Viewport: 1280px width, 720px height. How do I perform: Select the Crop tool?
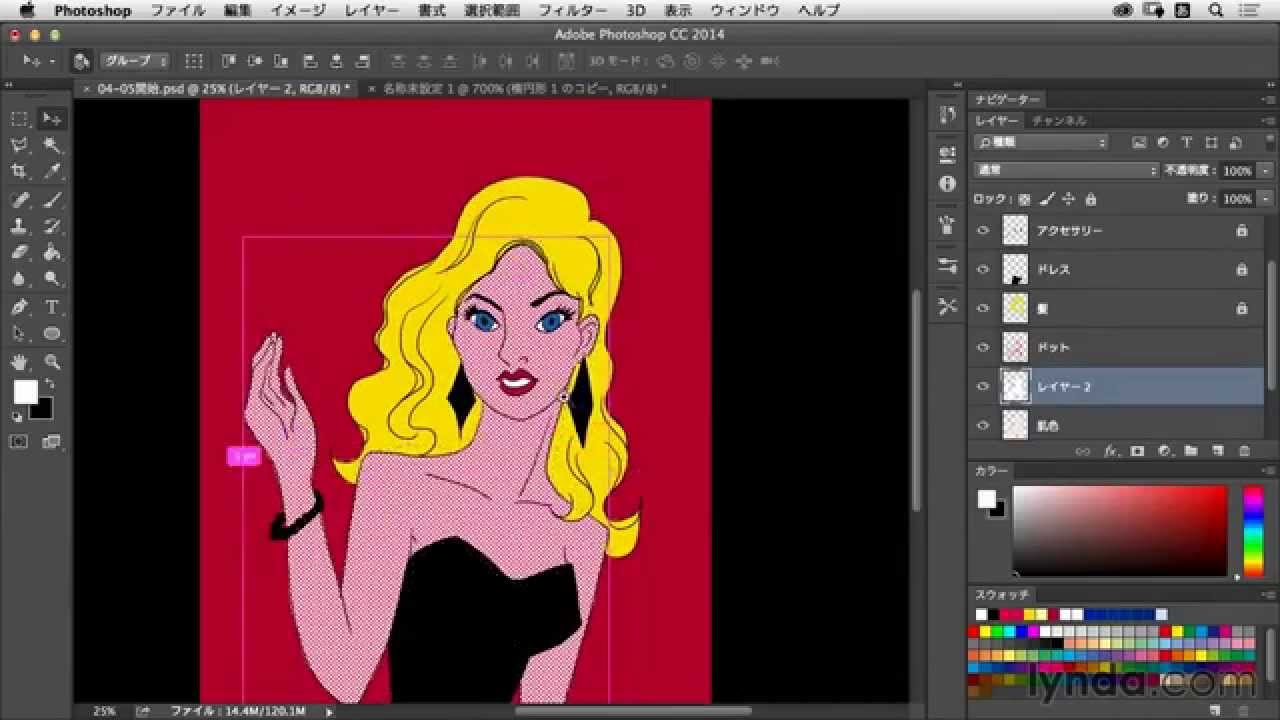20,172
